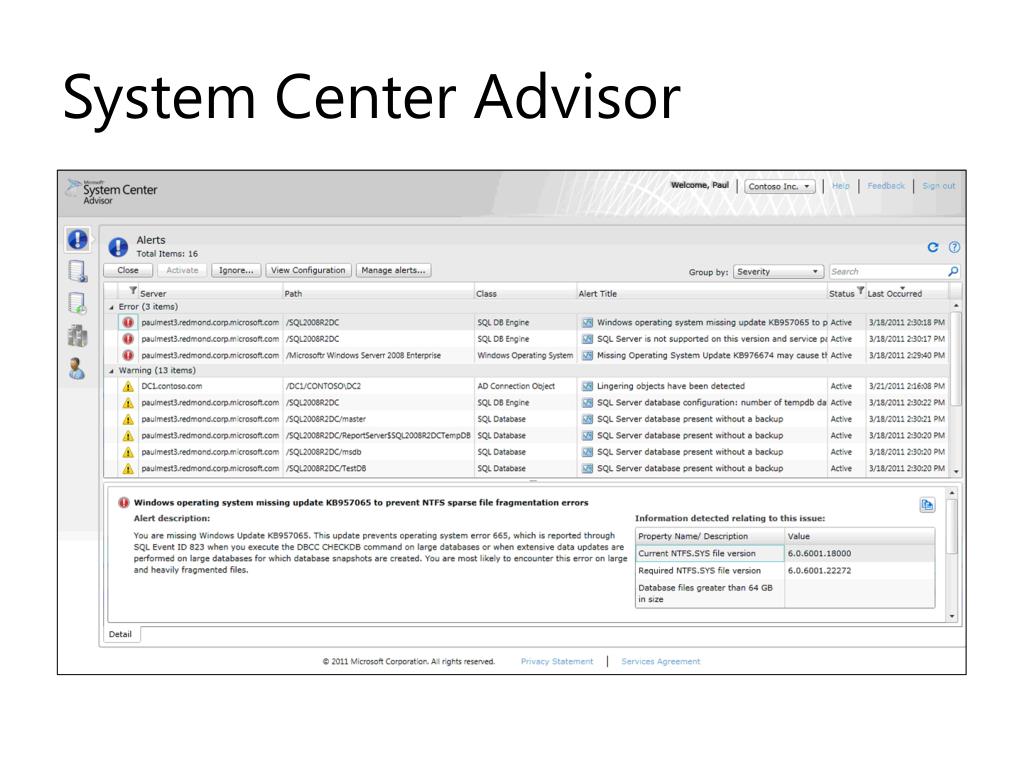This screenshot has width=1024, height=768.
Task: Click alert title icon for Lingering objects row
Action: point(587,386)
